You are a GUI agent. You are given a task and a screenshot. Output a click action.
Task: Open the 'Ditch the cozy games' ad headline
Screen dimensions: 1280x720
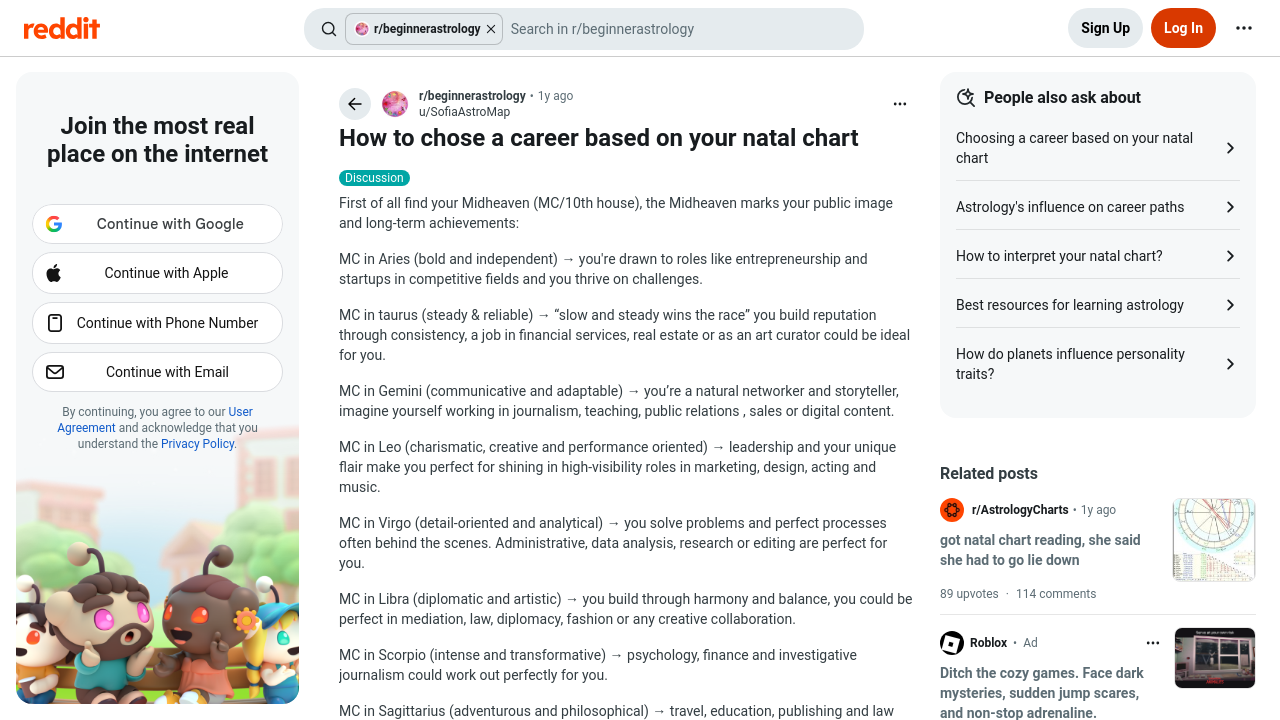pos(1041,693)
